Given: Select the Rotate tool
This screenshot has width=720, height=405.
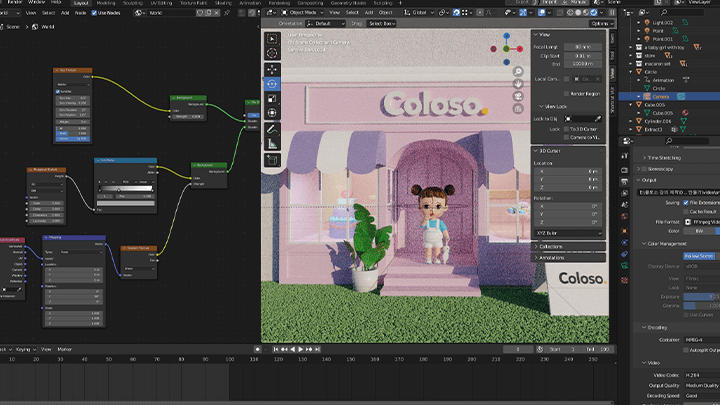Looking at the screenshot, I should [272, 84].
